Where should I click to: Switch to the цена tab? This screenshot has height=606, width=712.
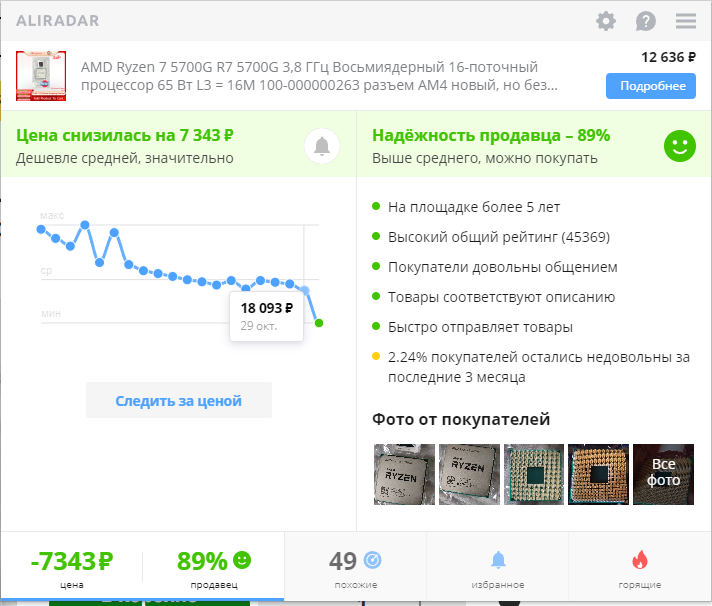(72, 566)
